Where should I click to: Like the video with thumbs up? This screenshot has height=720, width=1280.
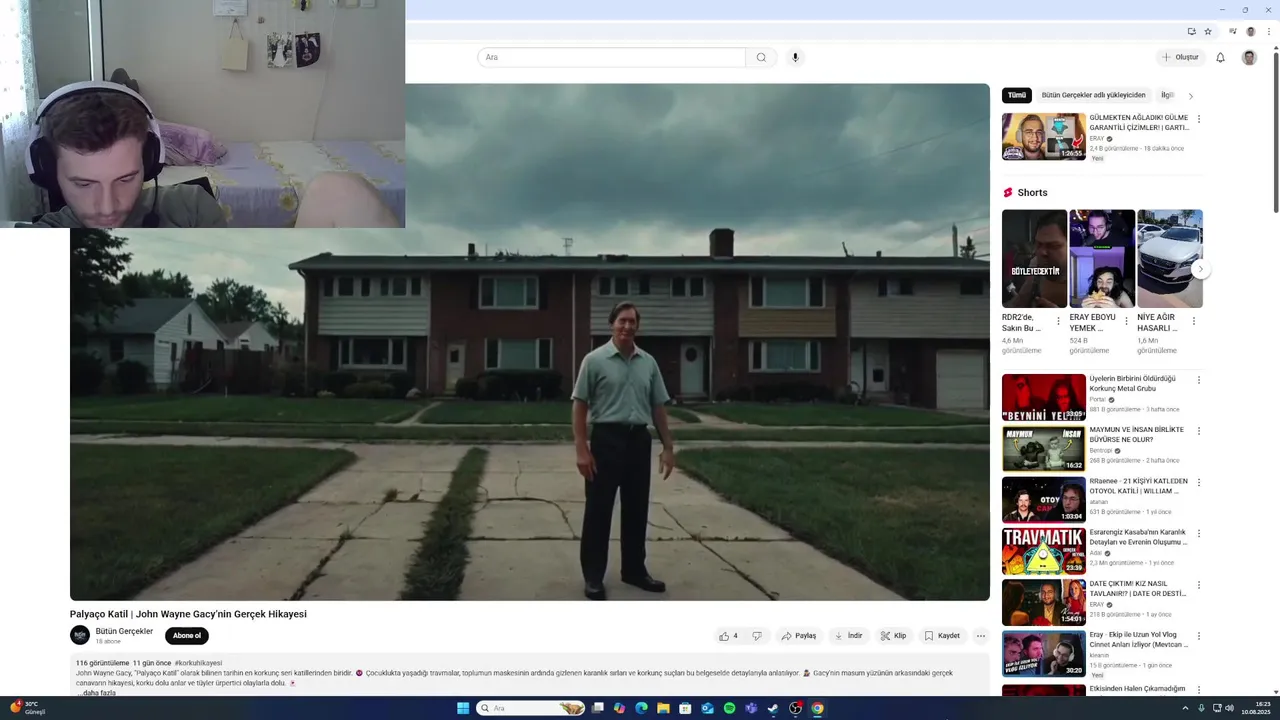click(x=728, y=636)
